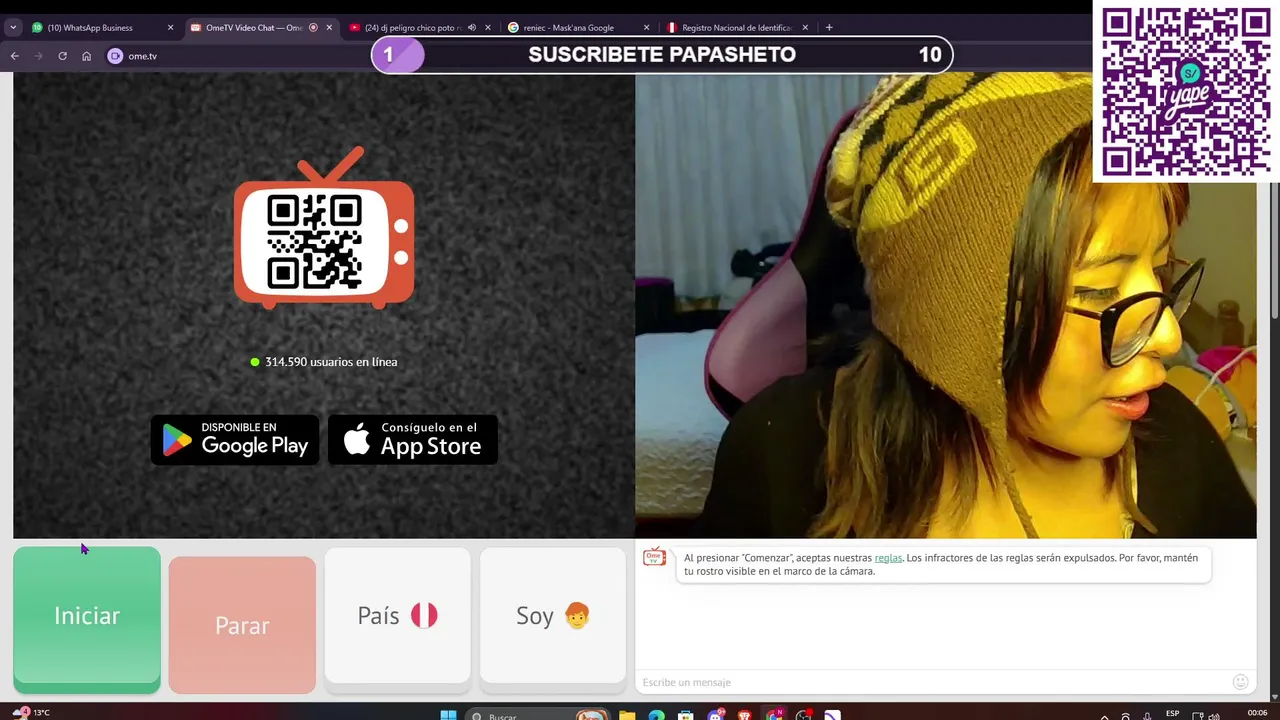Image resolution: width=1280 pixels, height=720 pixels.
Task: Open the Brave browser taskbar icon
Action: point(745,716)
